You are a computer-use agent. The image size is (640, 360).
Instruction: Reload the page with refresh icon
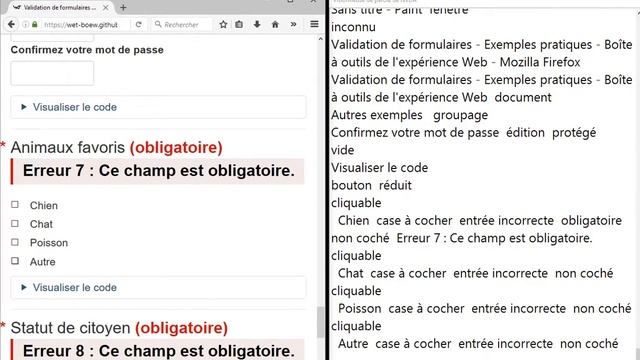tap(139, 24)
